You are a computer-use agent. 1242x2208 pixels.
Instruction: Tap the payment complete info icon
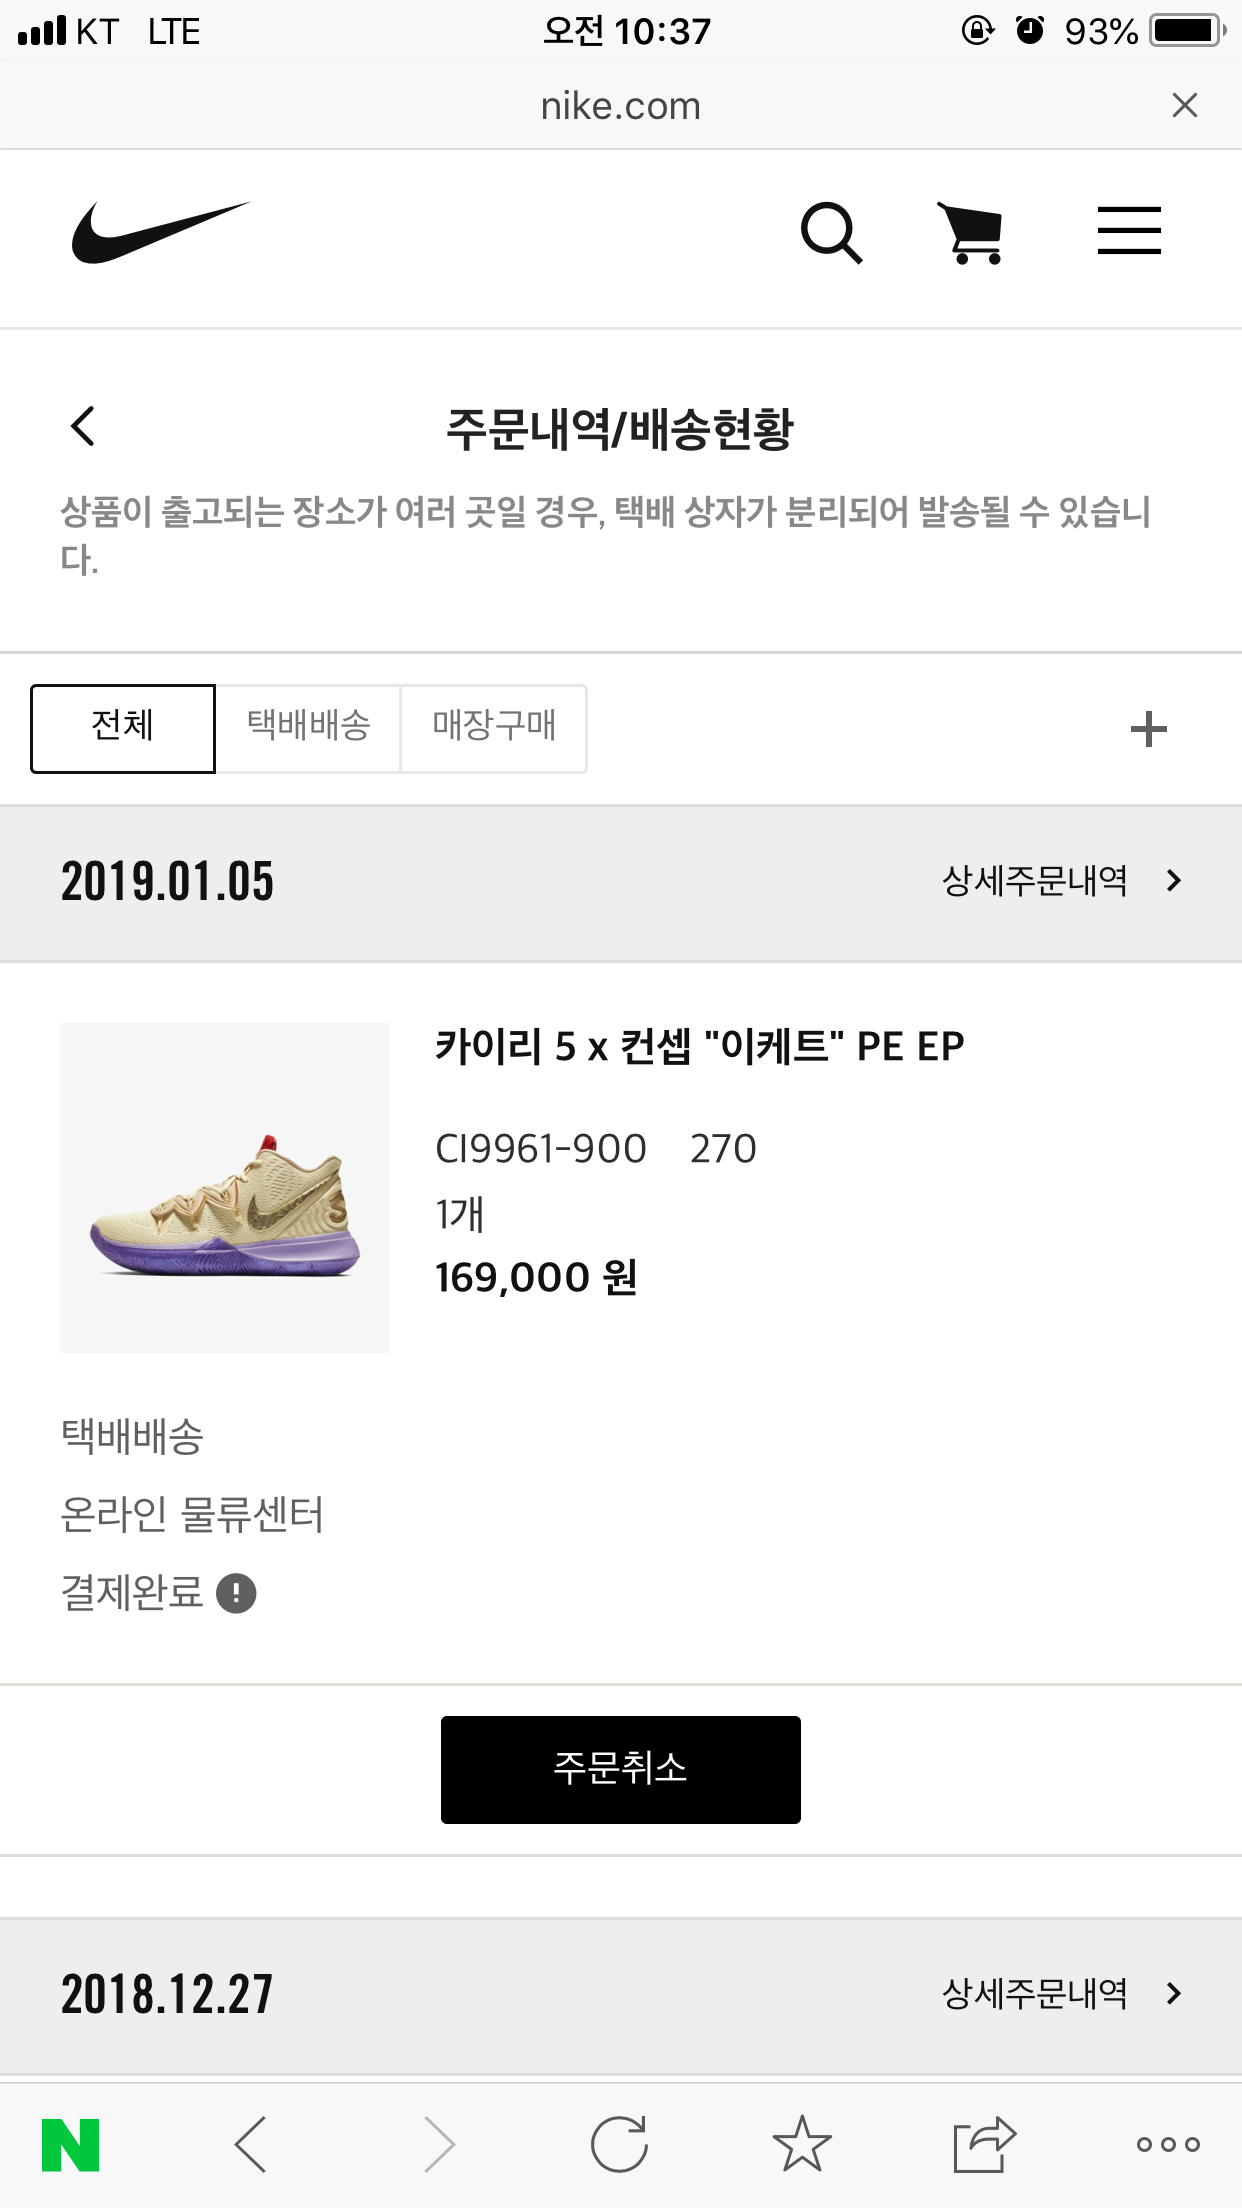click(237, 1593)
